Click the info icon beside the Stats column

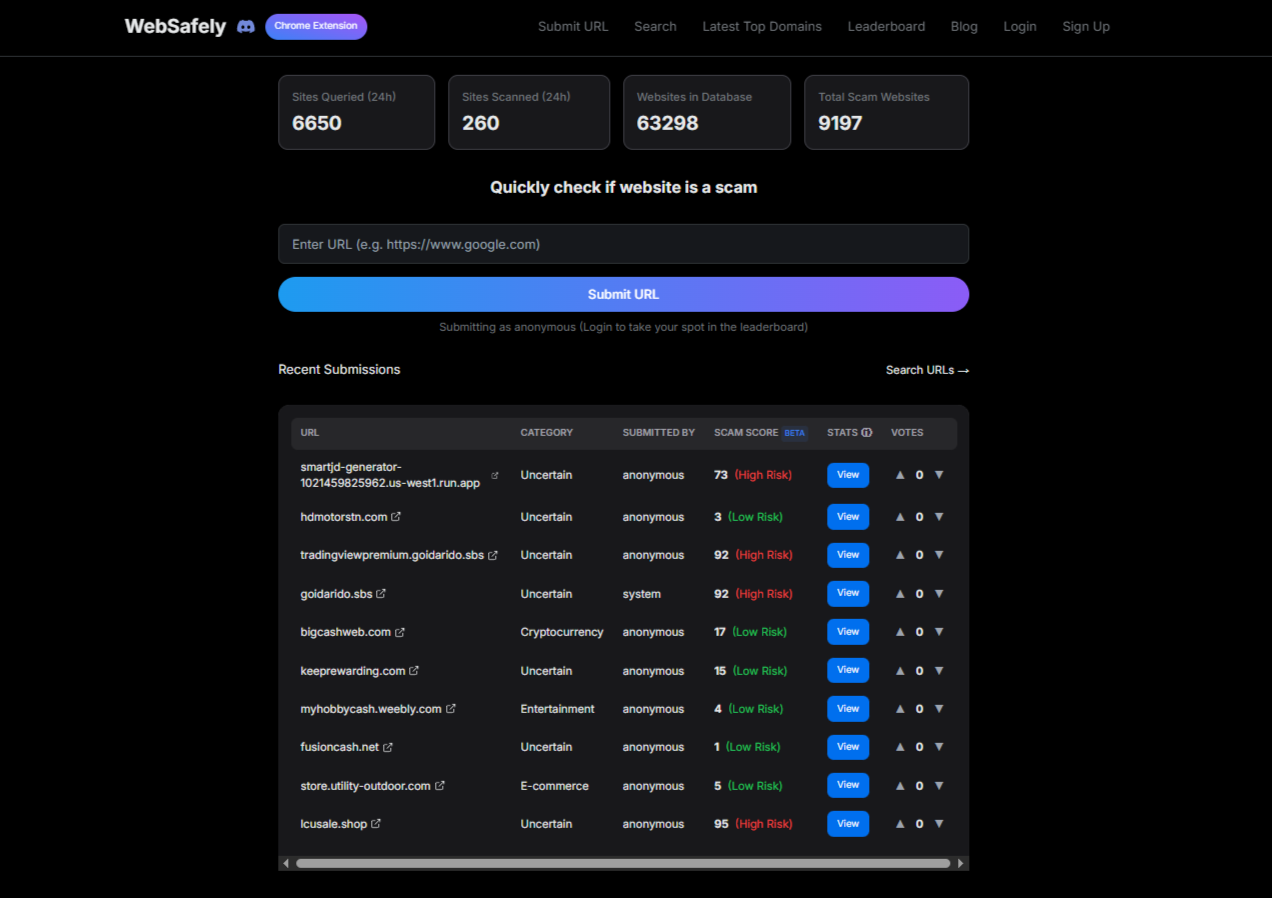[x=866, y=432]
